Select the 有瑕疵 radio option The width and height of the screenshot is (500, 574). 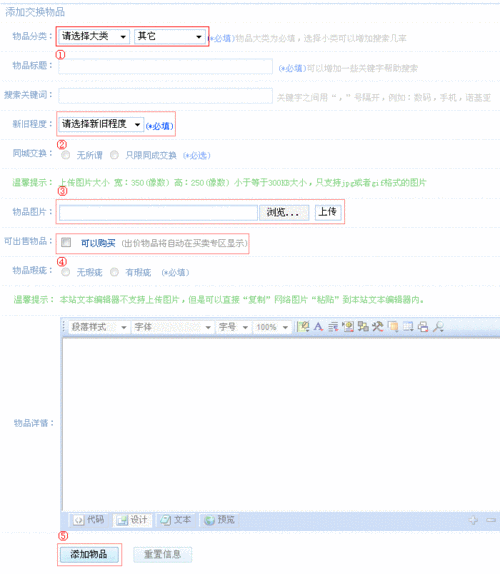114,272
